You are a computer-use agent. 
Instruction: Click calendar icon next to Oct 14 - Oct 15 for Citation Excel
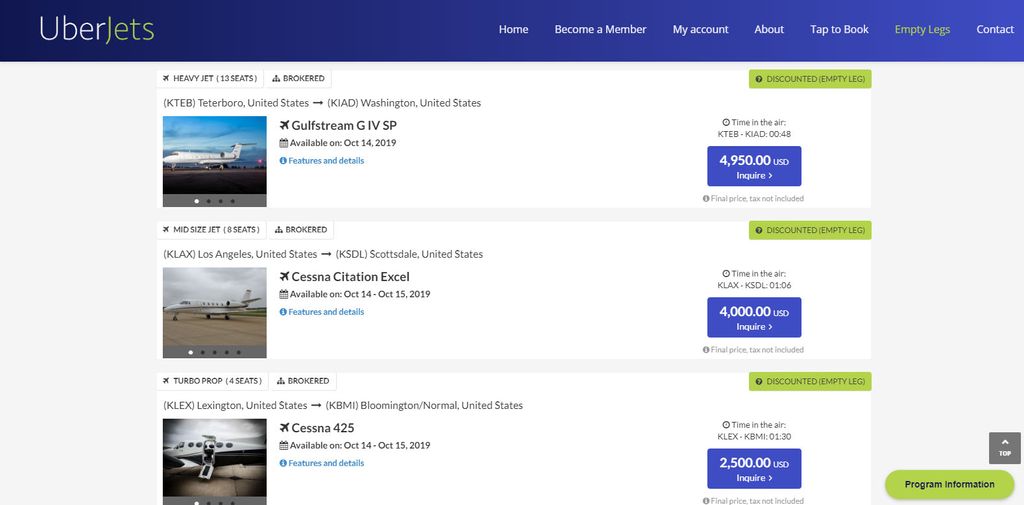tap(283, 294)
